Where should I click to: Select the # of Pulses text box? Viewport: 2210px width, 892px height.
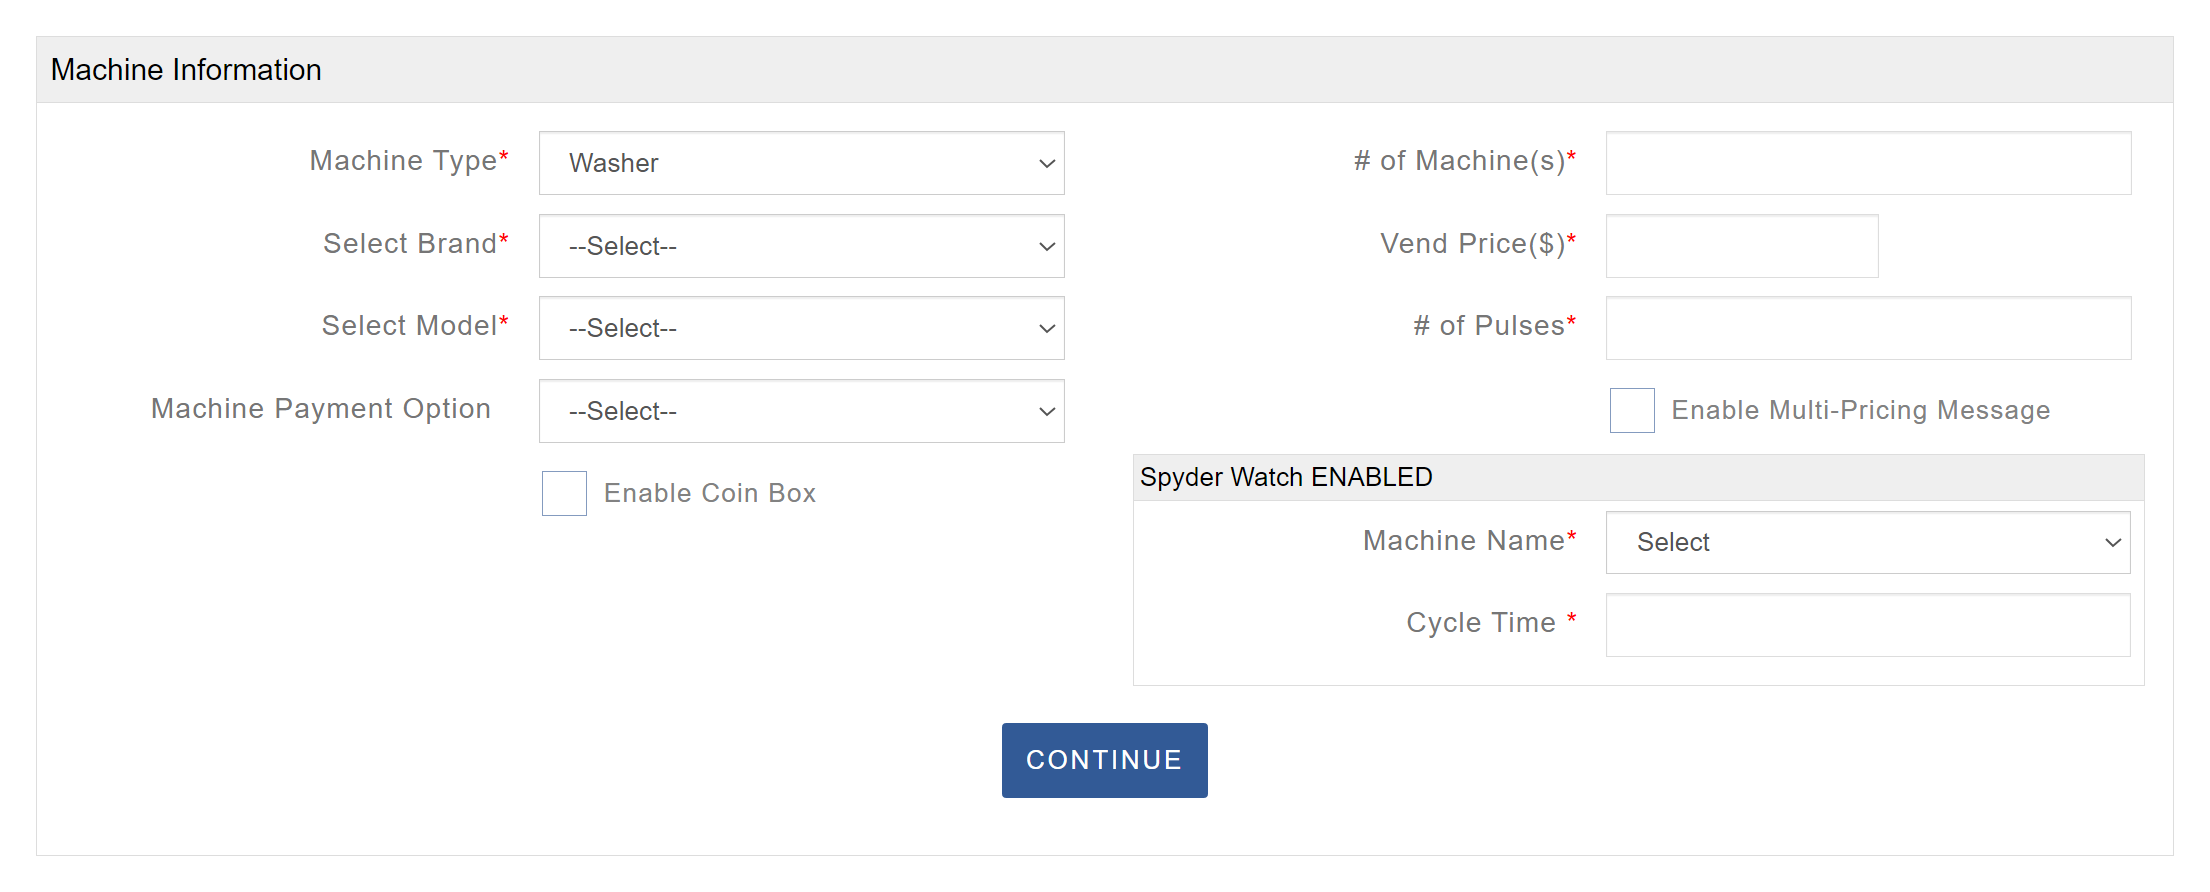coord(1868,328)
